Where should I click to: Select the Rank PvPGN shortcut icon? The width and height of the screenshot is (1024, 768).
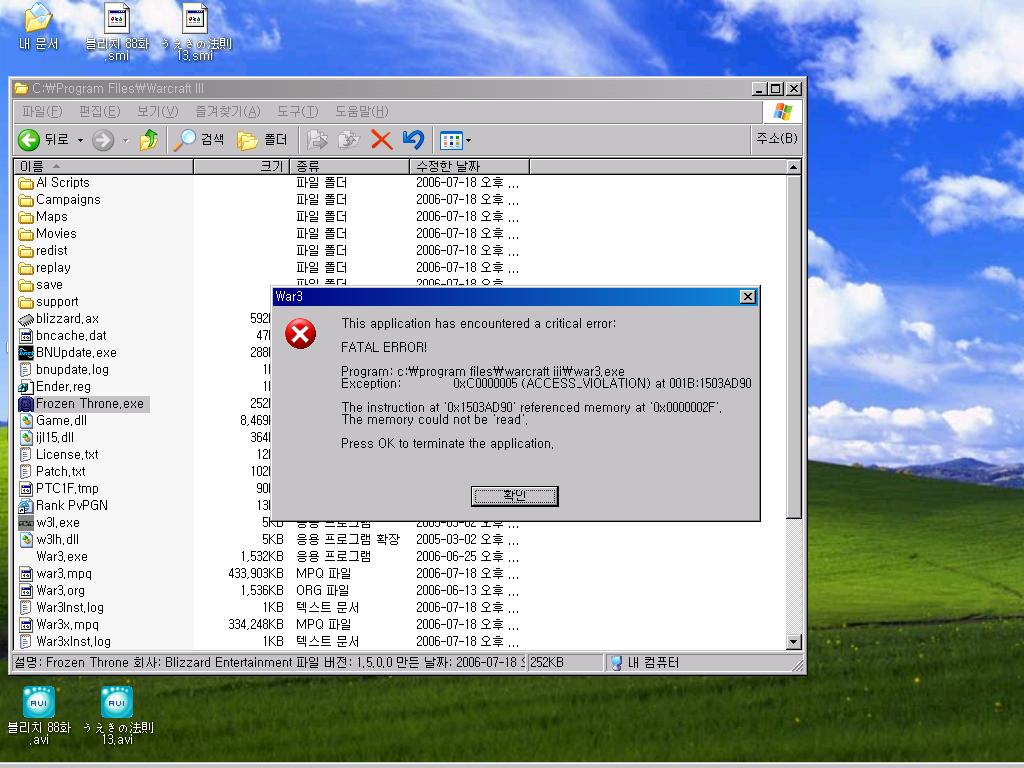point(25,506)
